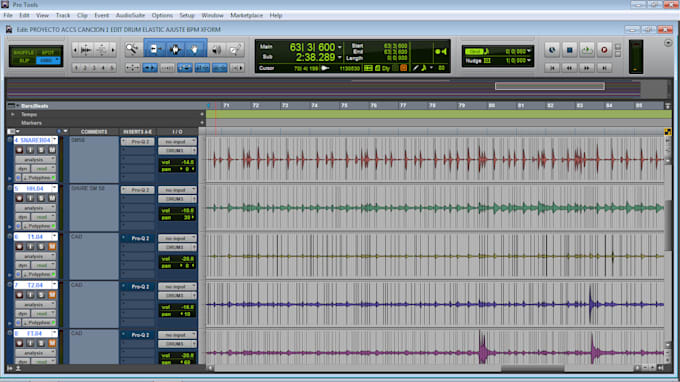Mute the SNARE track
The height and width of the screenshot is (382, 680).
point(52,150)
